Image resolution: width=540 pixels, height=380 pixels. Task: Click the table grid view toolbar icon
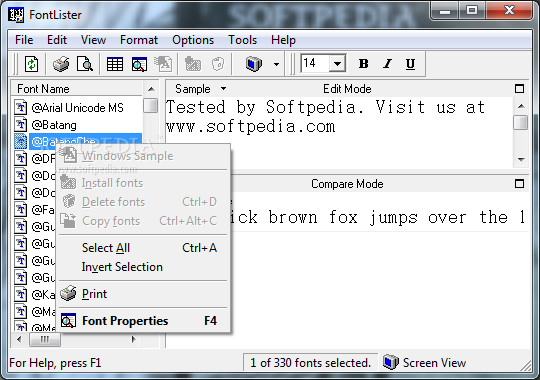(115, 64)
